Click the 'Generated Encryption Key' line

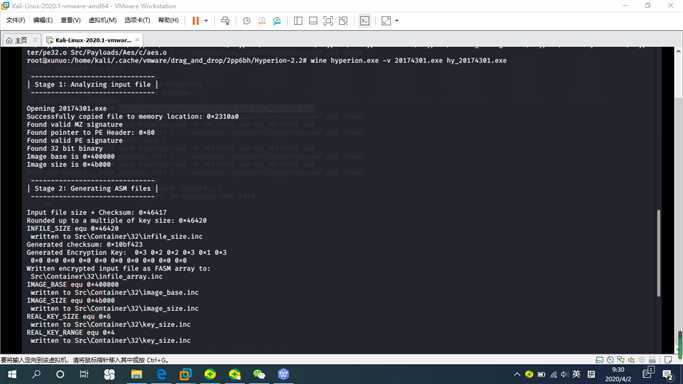tap(126, 253)
